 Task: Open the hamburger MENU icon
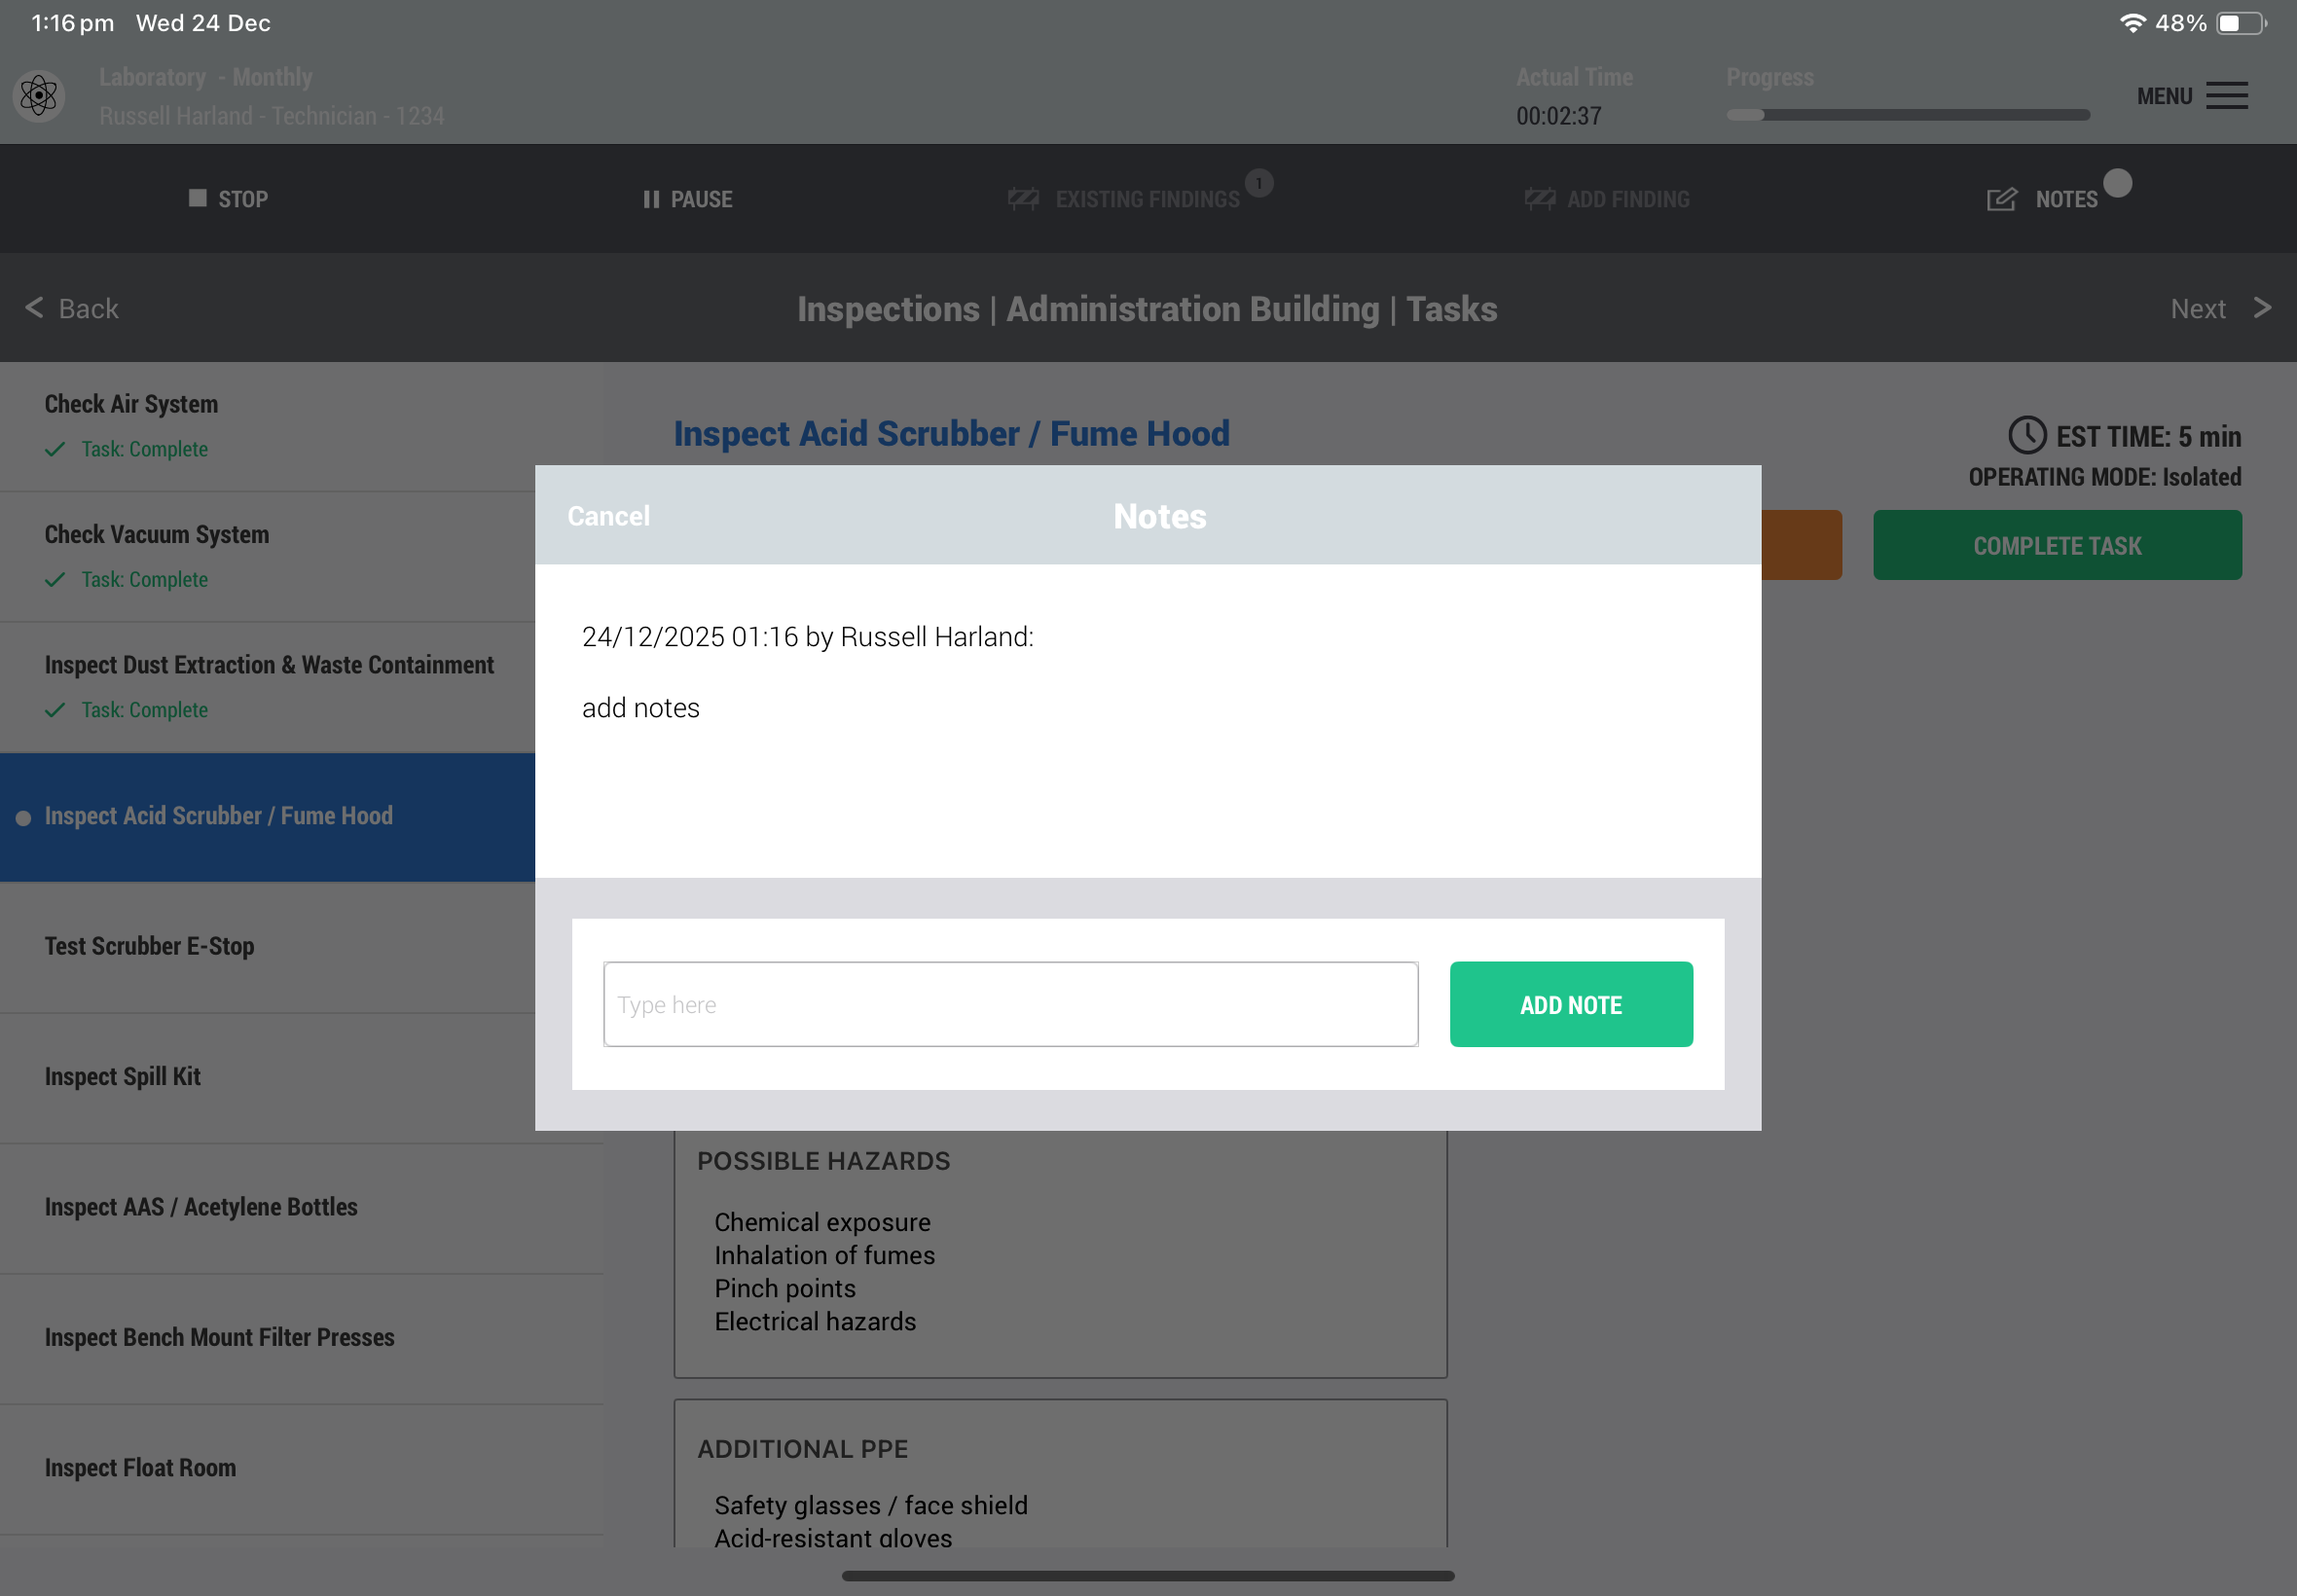(2226, 96)
